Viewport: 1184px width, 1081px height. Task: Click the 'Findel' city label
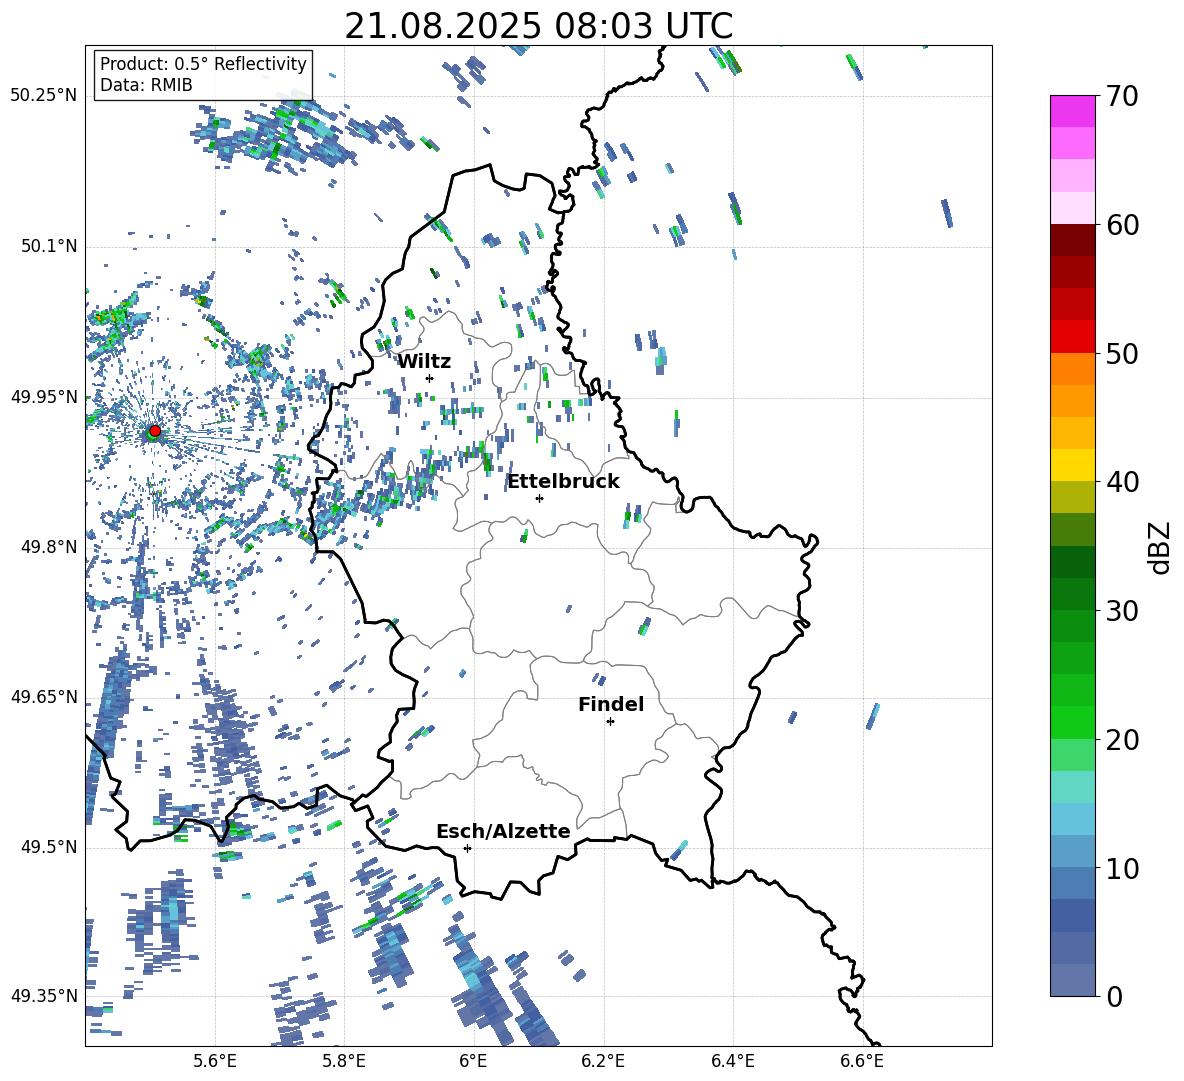click(611, 704)
